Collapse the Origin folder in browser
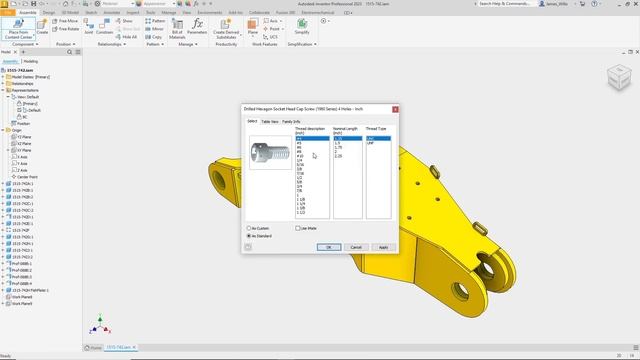Image resolution: width=640 pixels, height=360 pixels. (x=3, y=130)
